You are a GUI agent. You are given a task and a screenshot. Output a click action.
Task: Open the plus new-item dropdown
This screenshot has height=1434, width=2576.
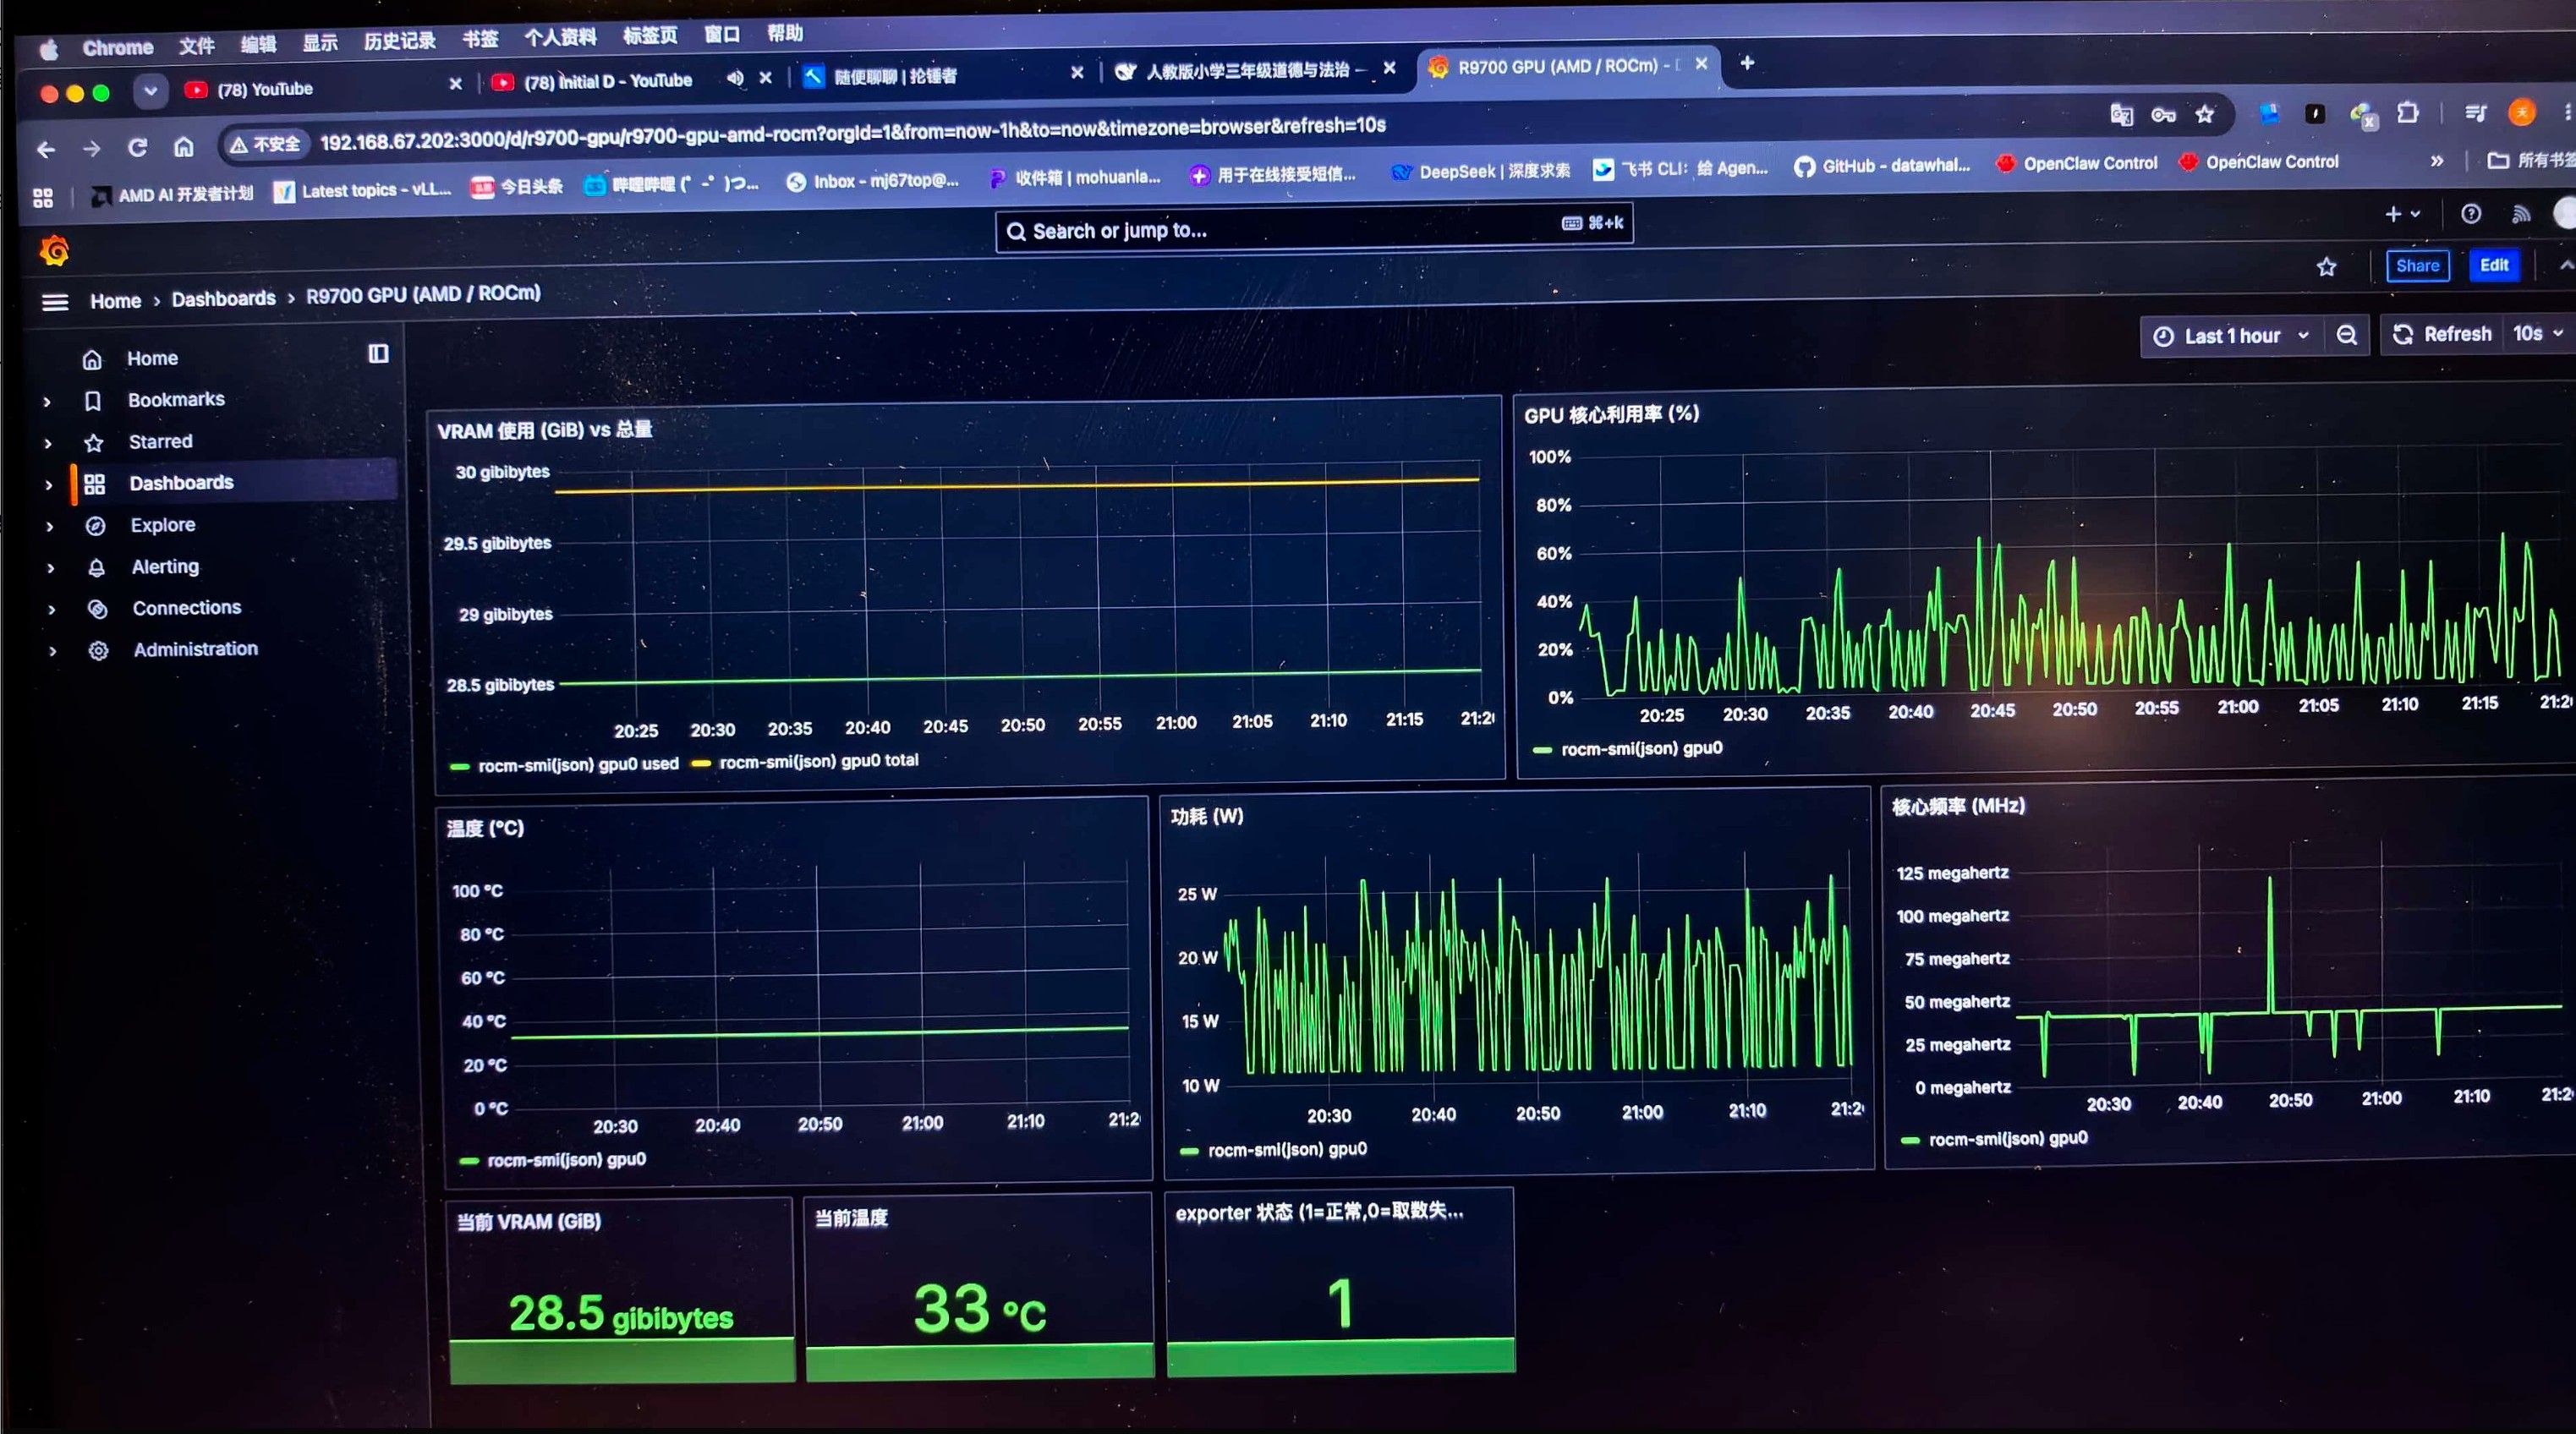point(2402,214)
